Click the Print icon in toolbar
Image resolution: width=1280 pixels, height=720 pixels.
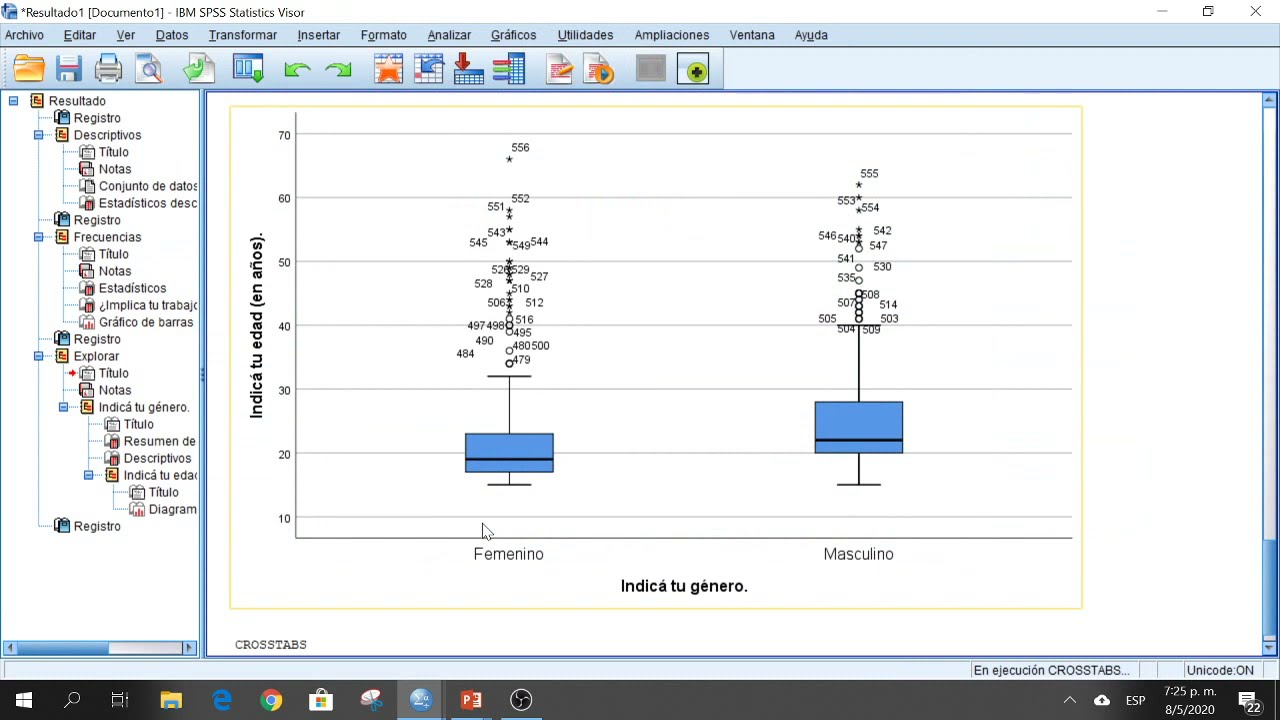[108, 69]
